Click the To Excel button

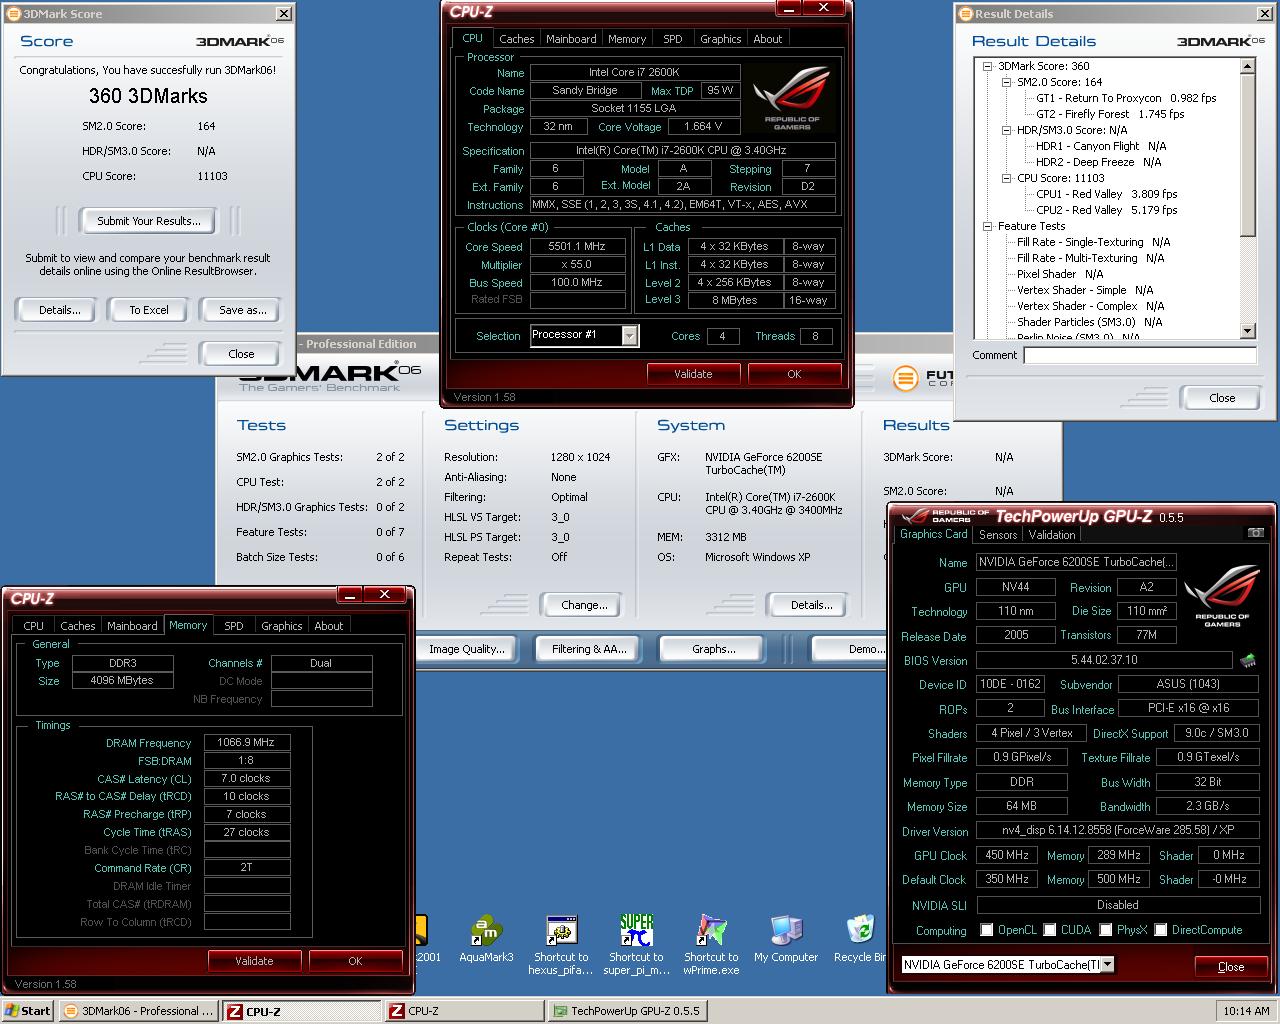point(149,310)
